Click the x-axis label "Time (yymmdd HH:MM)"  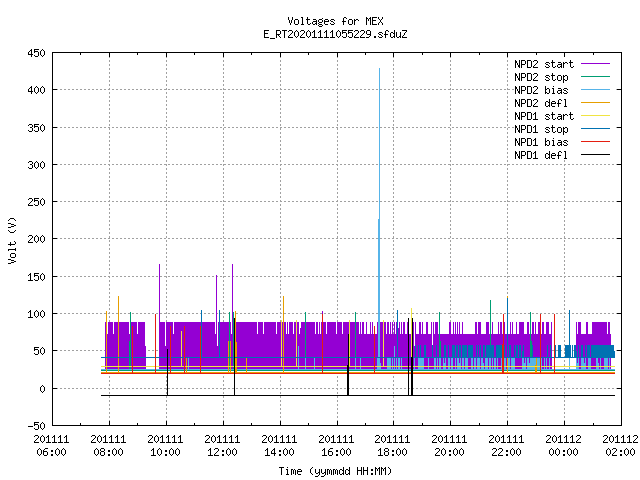coord(335,471)
